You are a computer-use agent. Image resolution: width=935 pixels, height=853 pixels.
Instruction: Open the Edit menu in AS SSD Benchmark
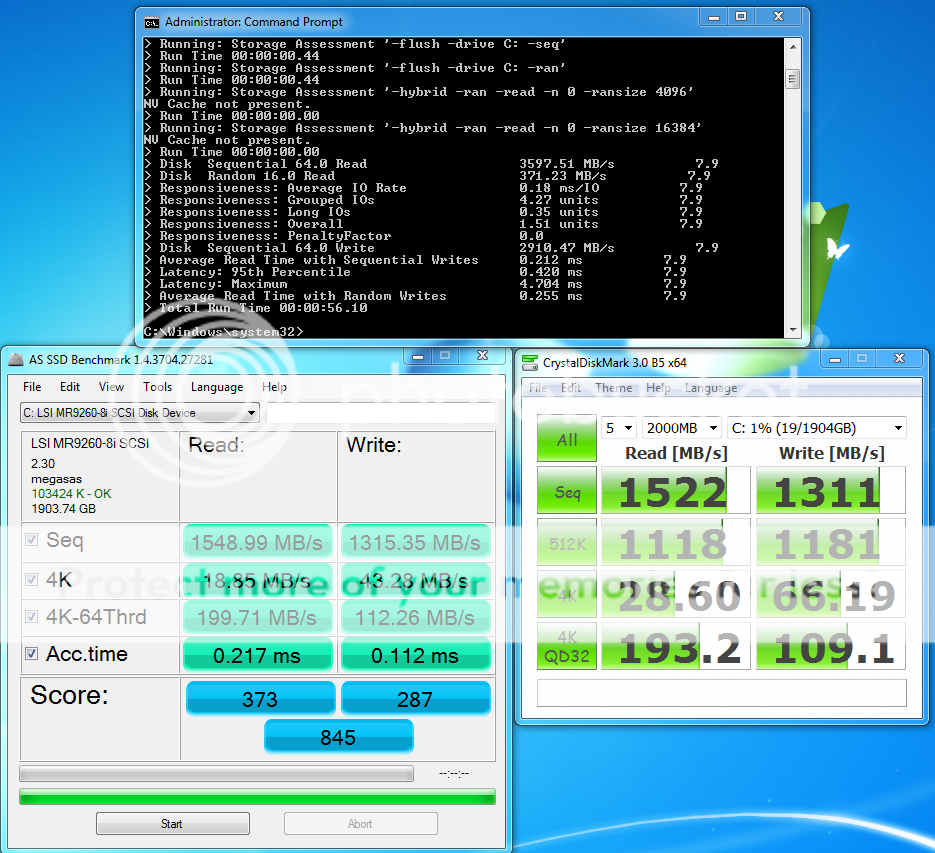point(70,387)
